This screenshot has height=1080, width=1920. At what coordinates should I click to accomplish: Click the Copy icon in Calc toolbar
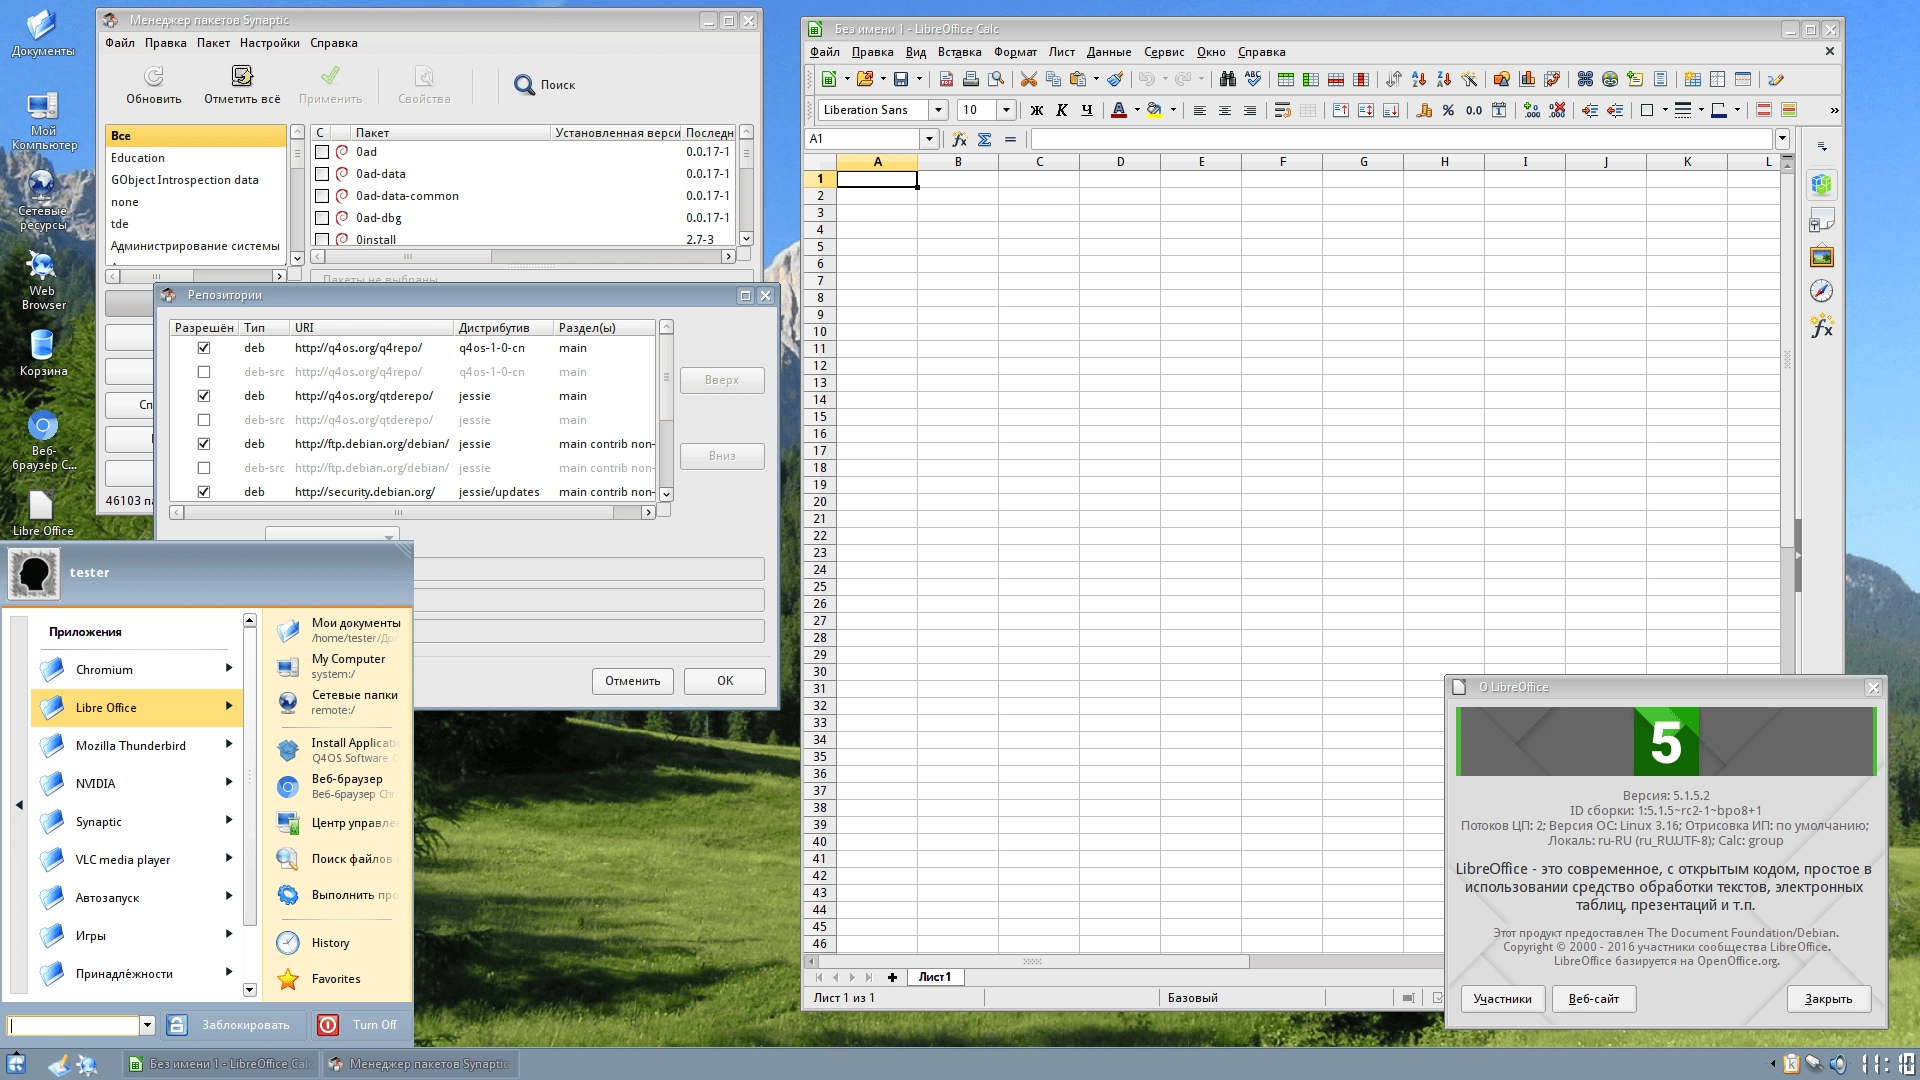[1053, 80]
